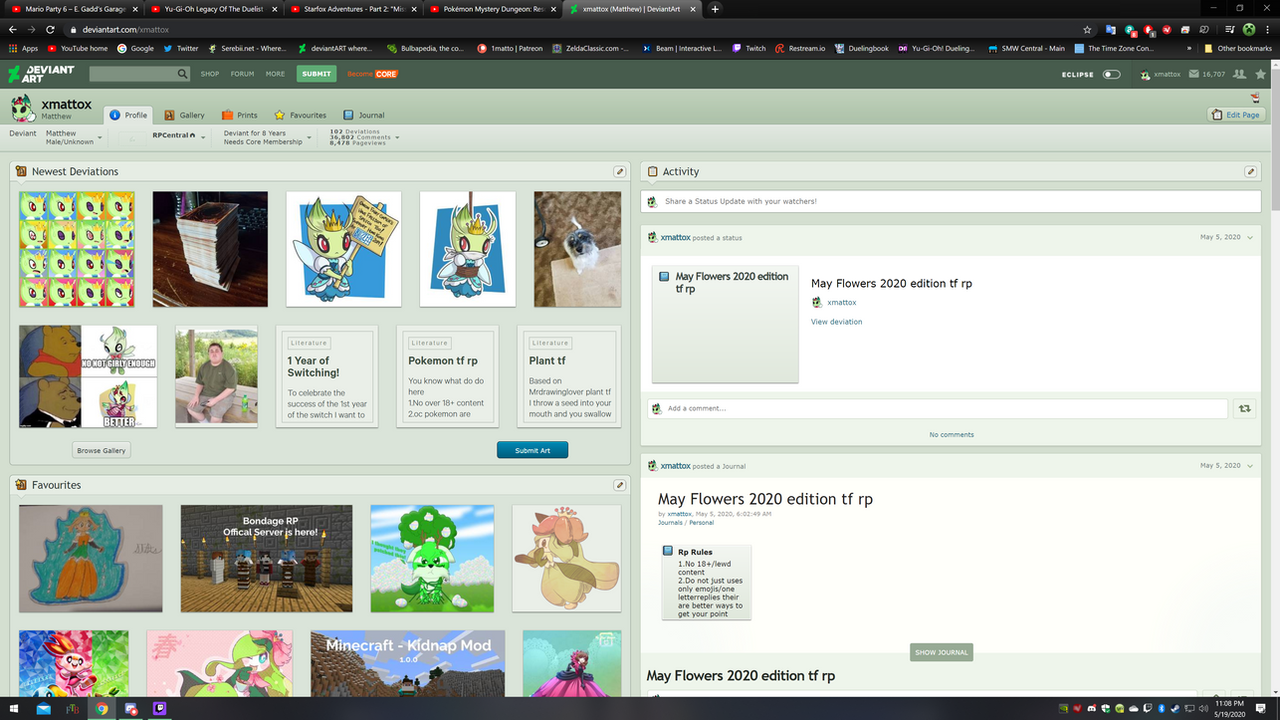Expand the Journal post May 5 chevron
Image resolution: width=1280 pixels, height=720 pixels.
(x=1250, y=466)
